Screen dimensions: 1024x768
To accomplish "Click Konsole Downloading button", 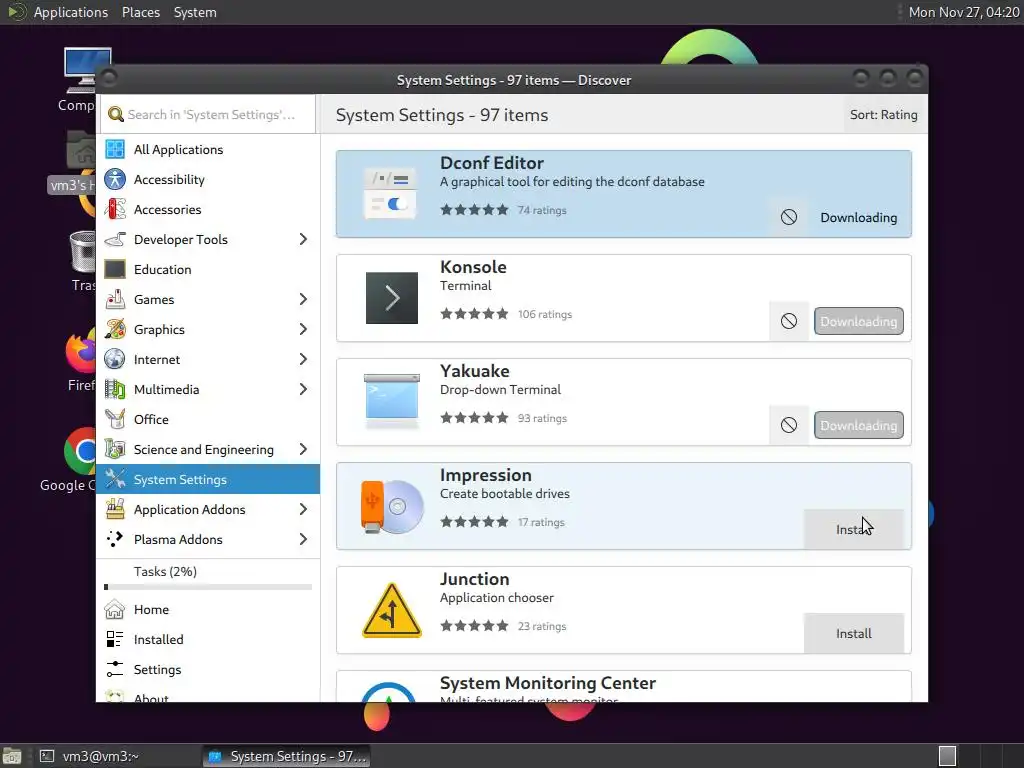I will point(859,321).
